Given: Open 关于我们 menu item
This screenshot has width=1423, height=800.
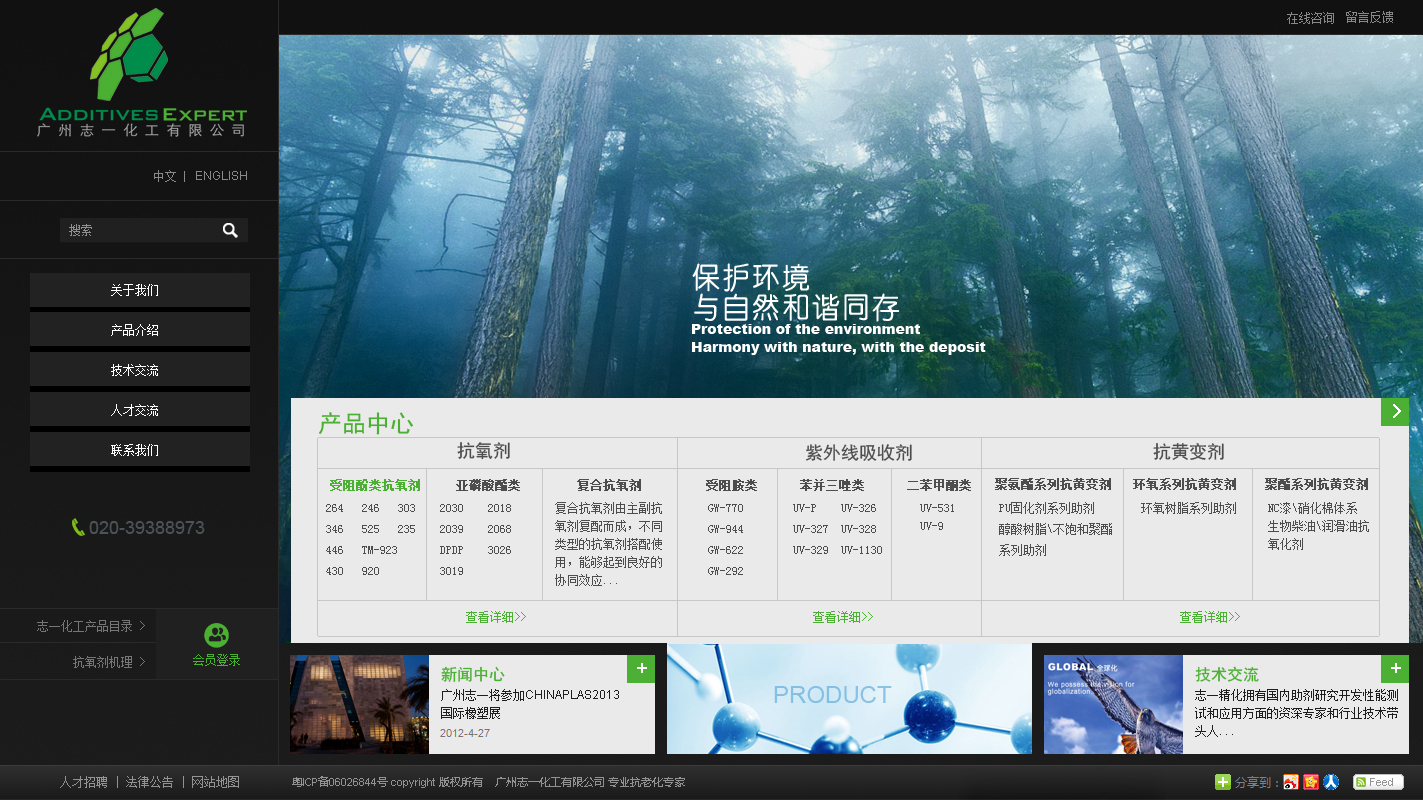Looking at the screenshot, I should point(140,290).
